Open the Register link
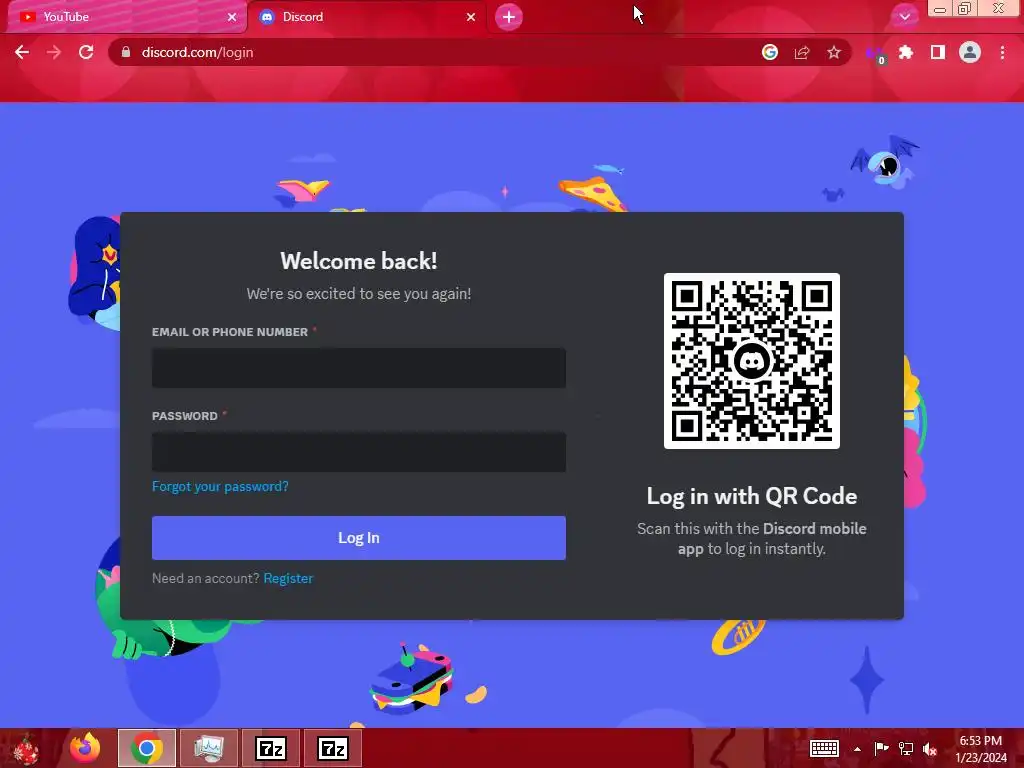 (x=288, y=578)
